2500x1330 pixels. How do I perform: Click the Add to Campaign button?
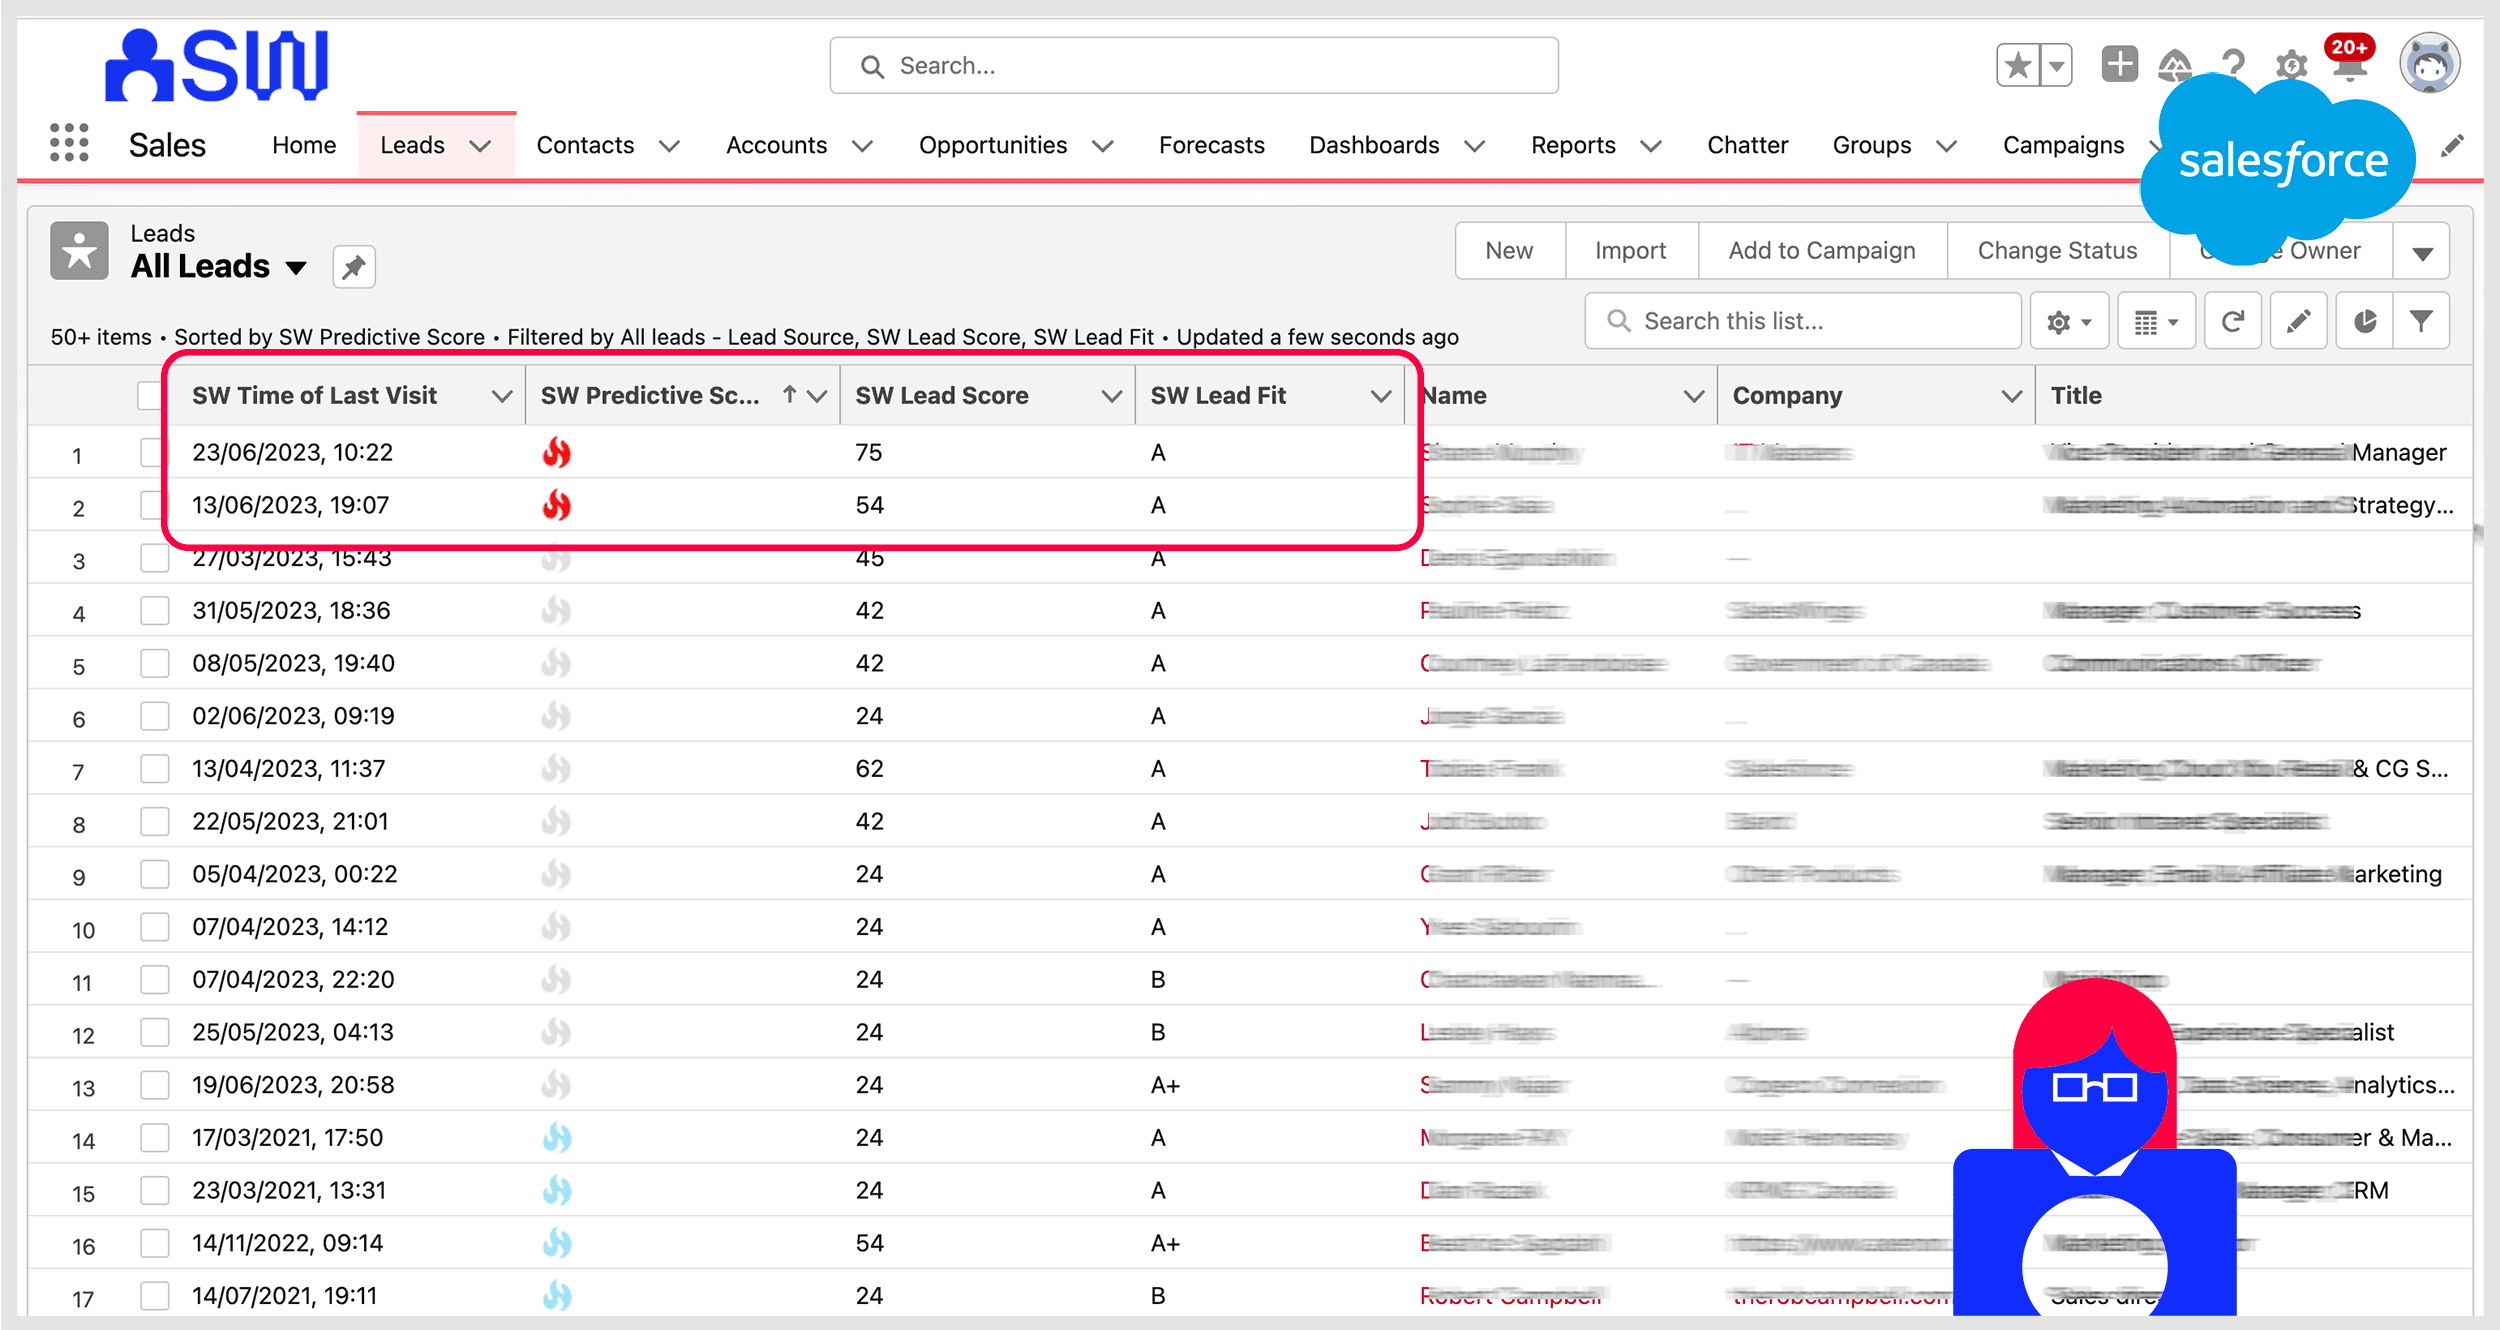click(x=1821, y=251)
